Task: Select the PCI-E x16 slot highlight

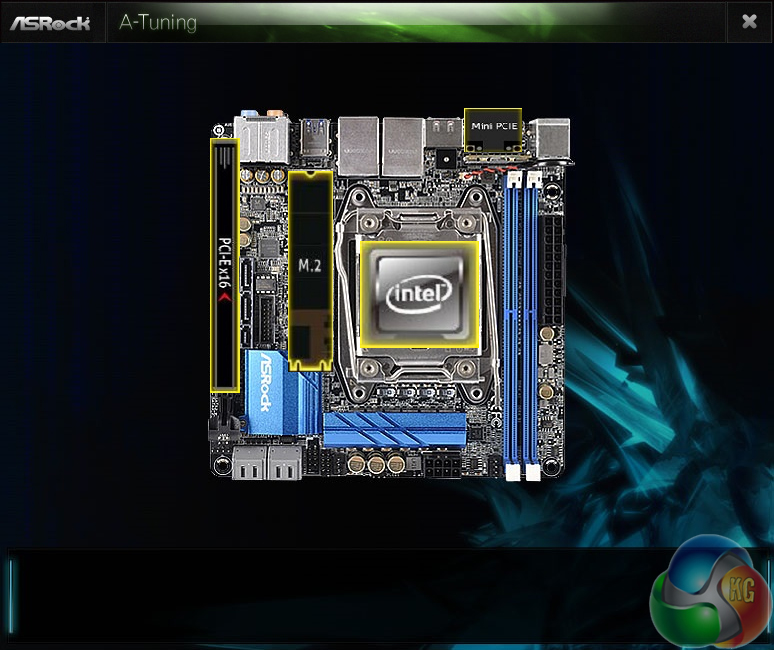Action: [x=225, y=266]
